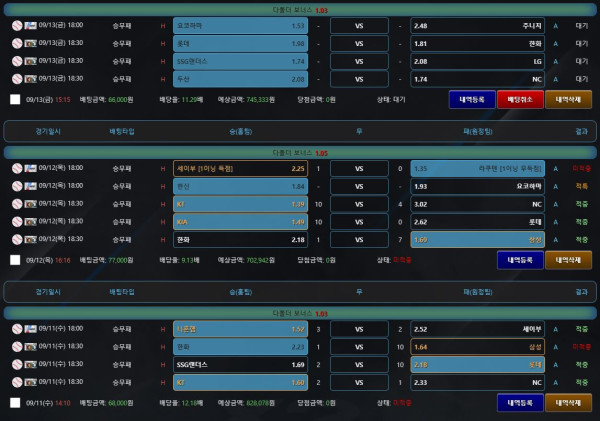The height and width of the screenshot is (421, 600).
Task: Check the box for the 09/11 betting slip
Action: [15, 402]
